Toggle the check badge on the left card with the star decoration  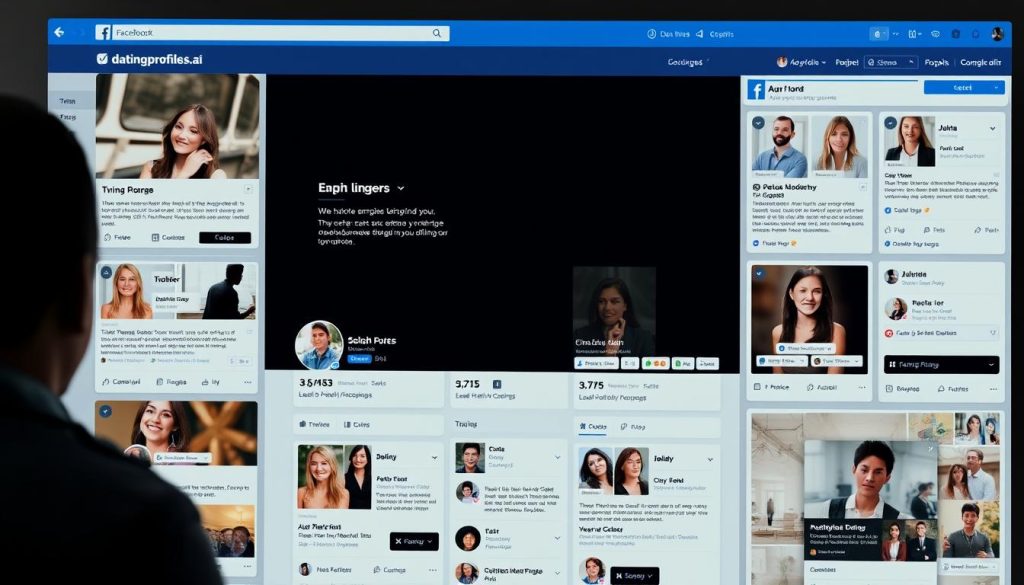click(105, 411)
